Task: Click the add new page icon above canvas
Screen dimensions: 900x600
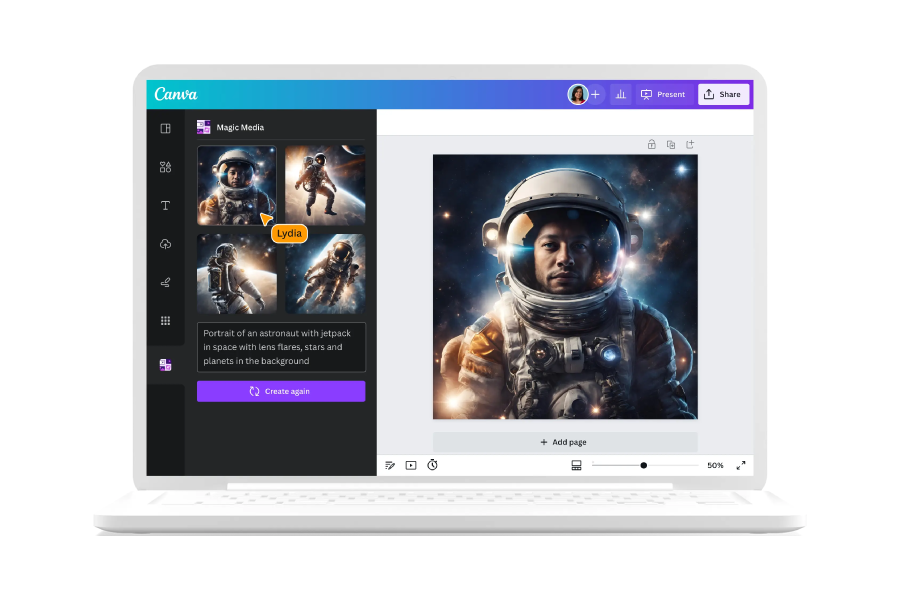Action: point(690,144)
